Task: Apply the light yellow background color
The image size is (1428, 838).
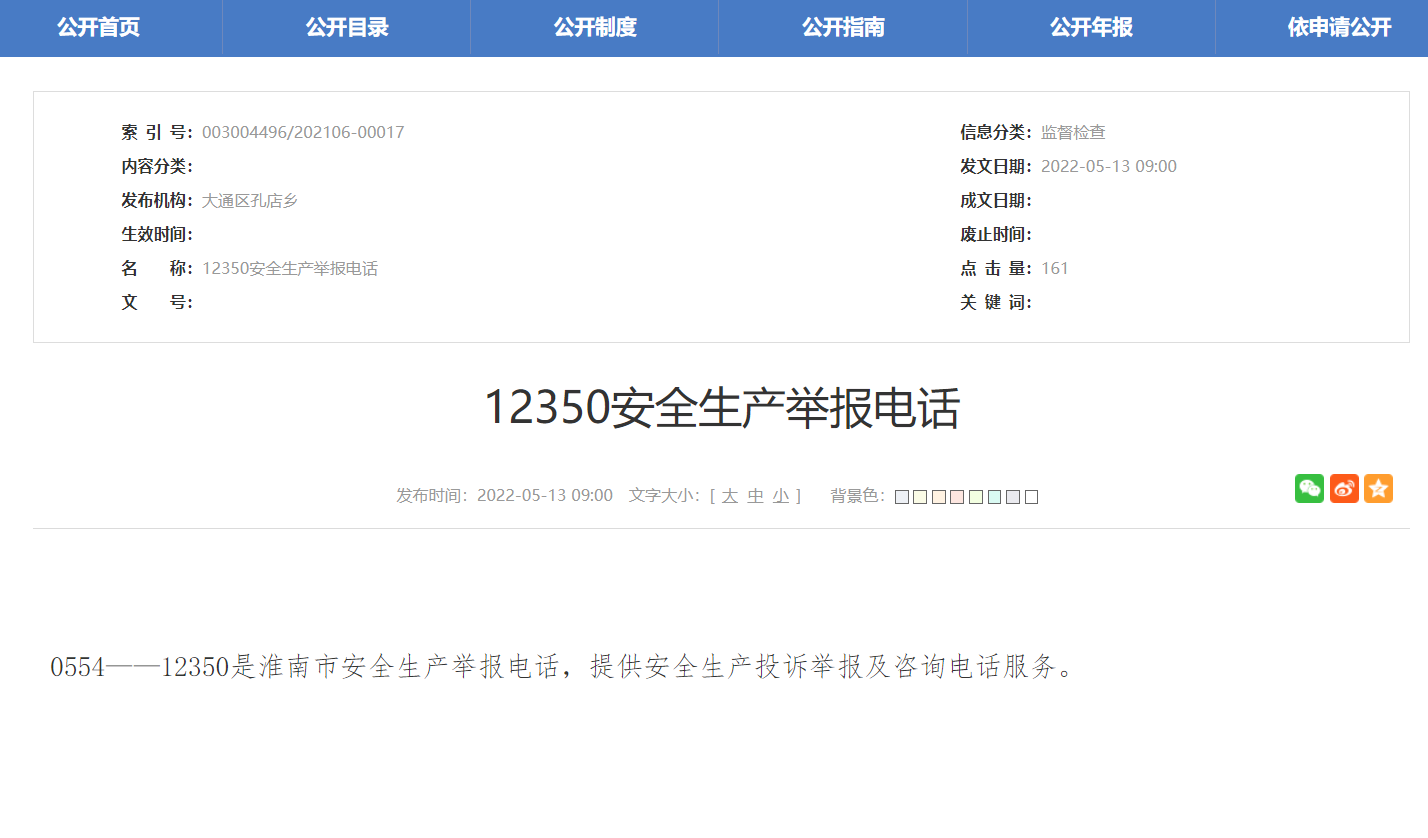Action: pos(920,496)
